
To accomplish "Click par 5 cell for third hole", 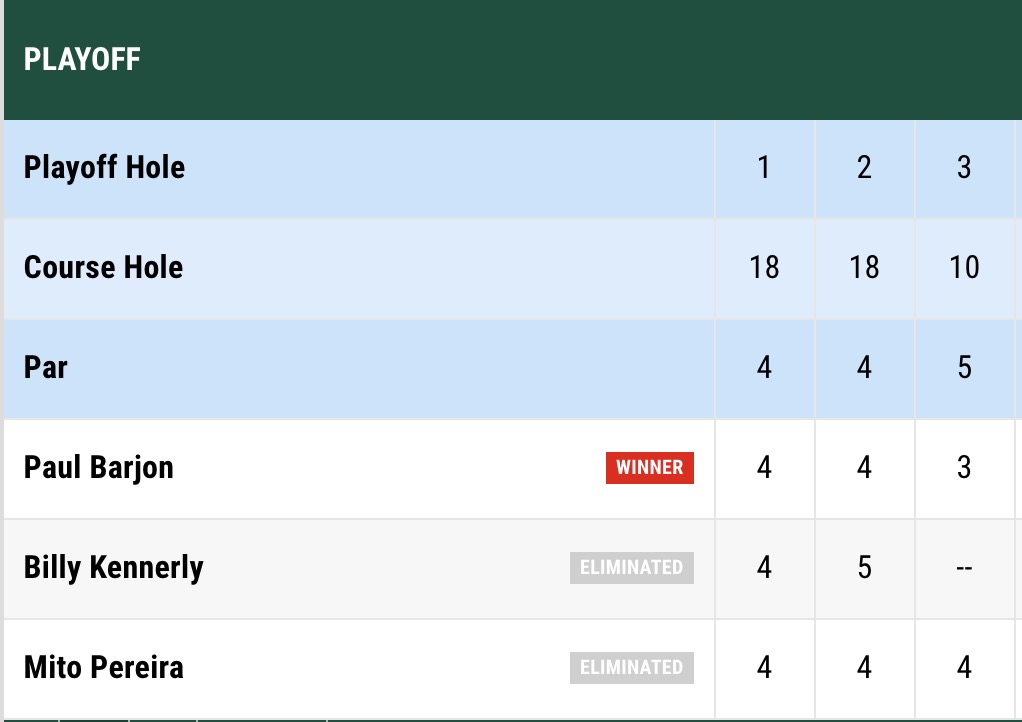I will pyautogui.click(x=964, y=368).
